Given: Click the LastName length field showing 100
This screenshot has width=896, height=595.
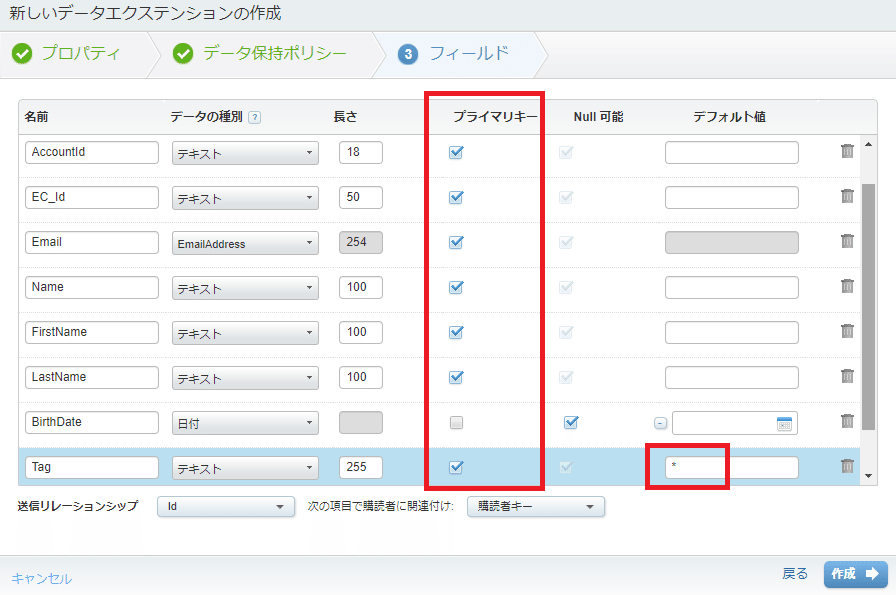Looking at the screenshot, I should pos(361,377).
